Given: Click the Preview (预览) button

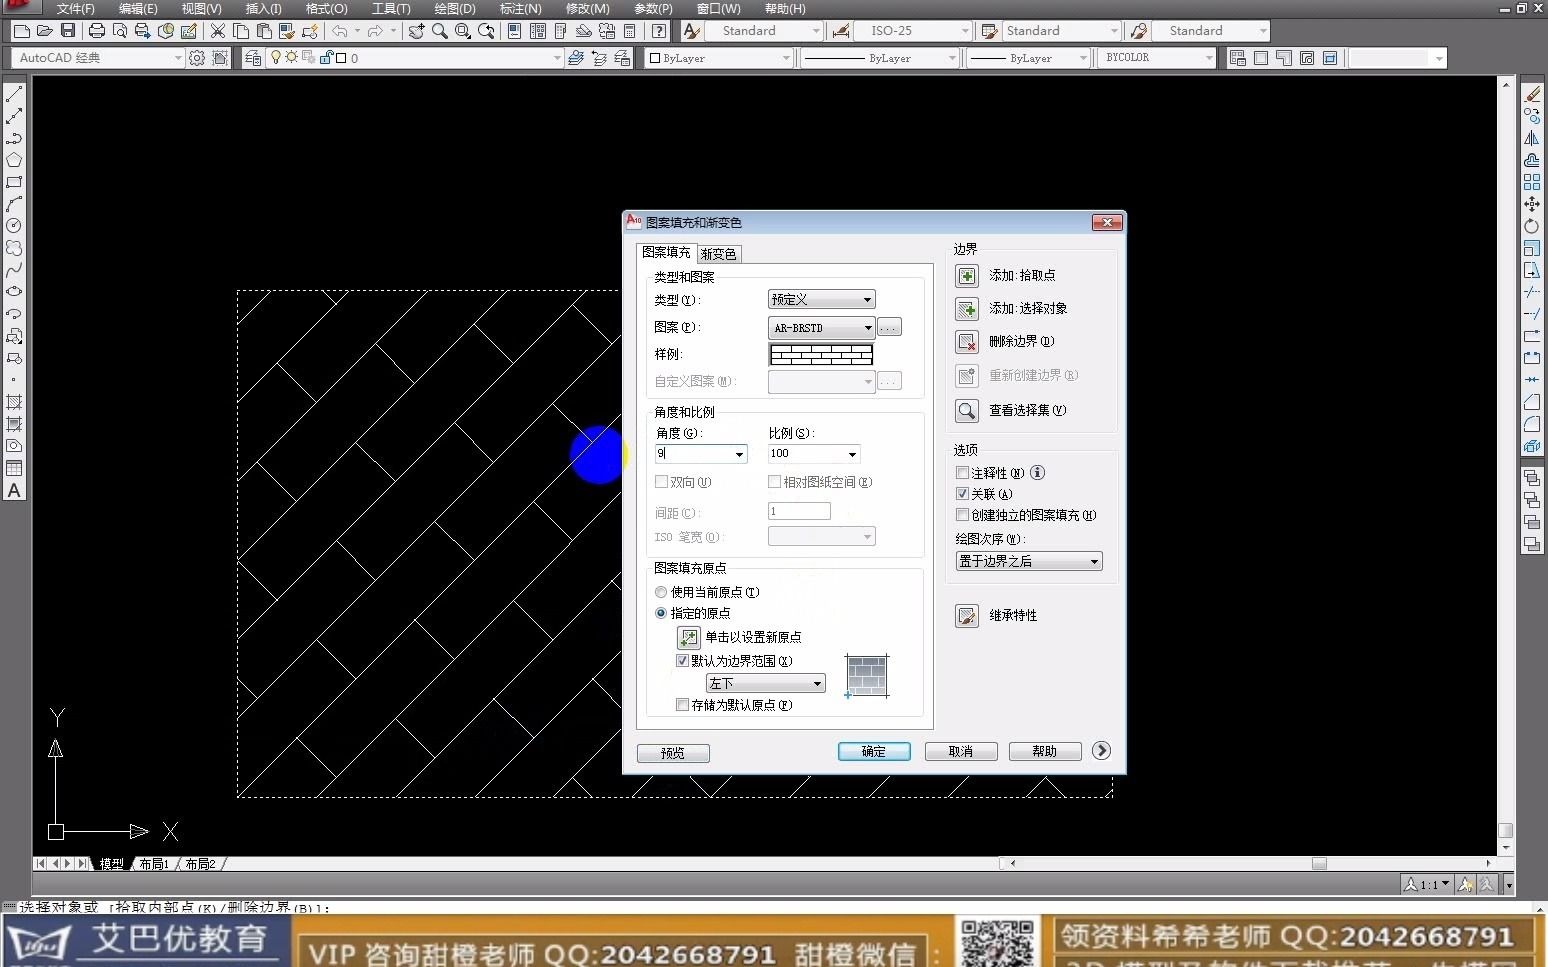Looking at the screenshot, I should click(x=673, y=753).
